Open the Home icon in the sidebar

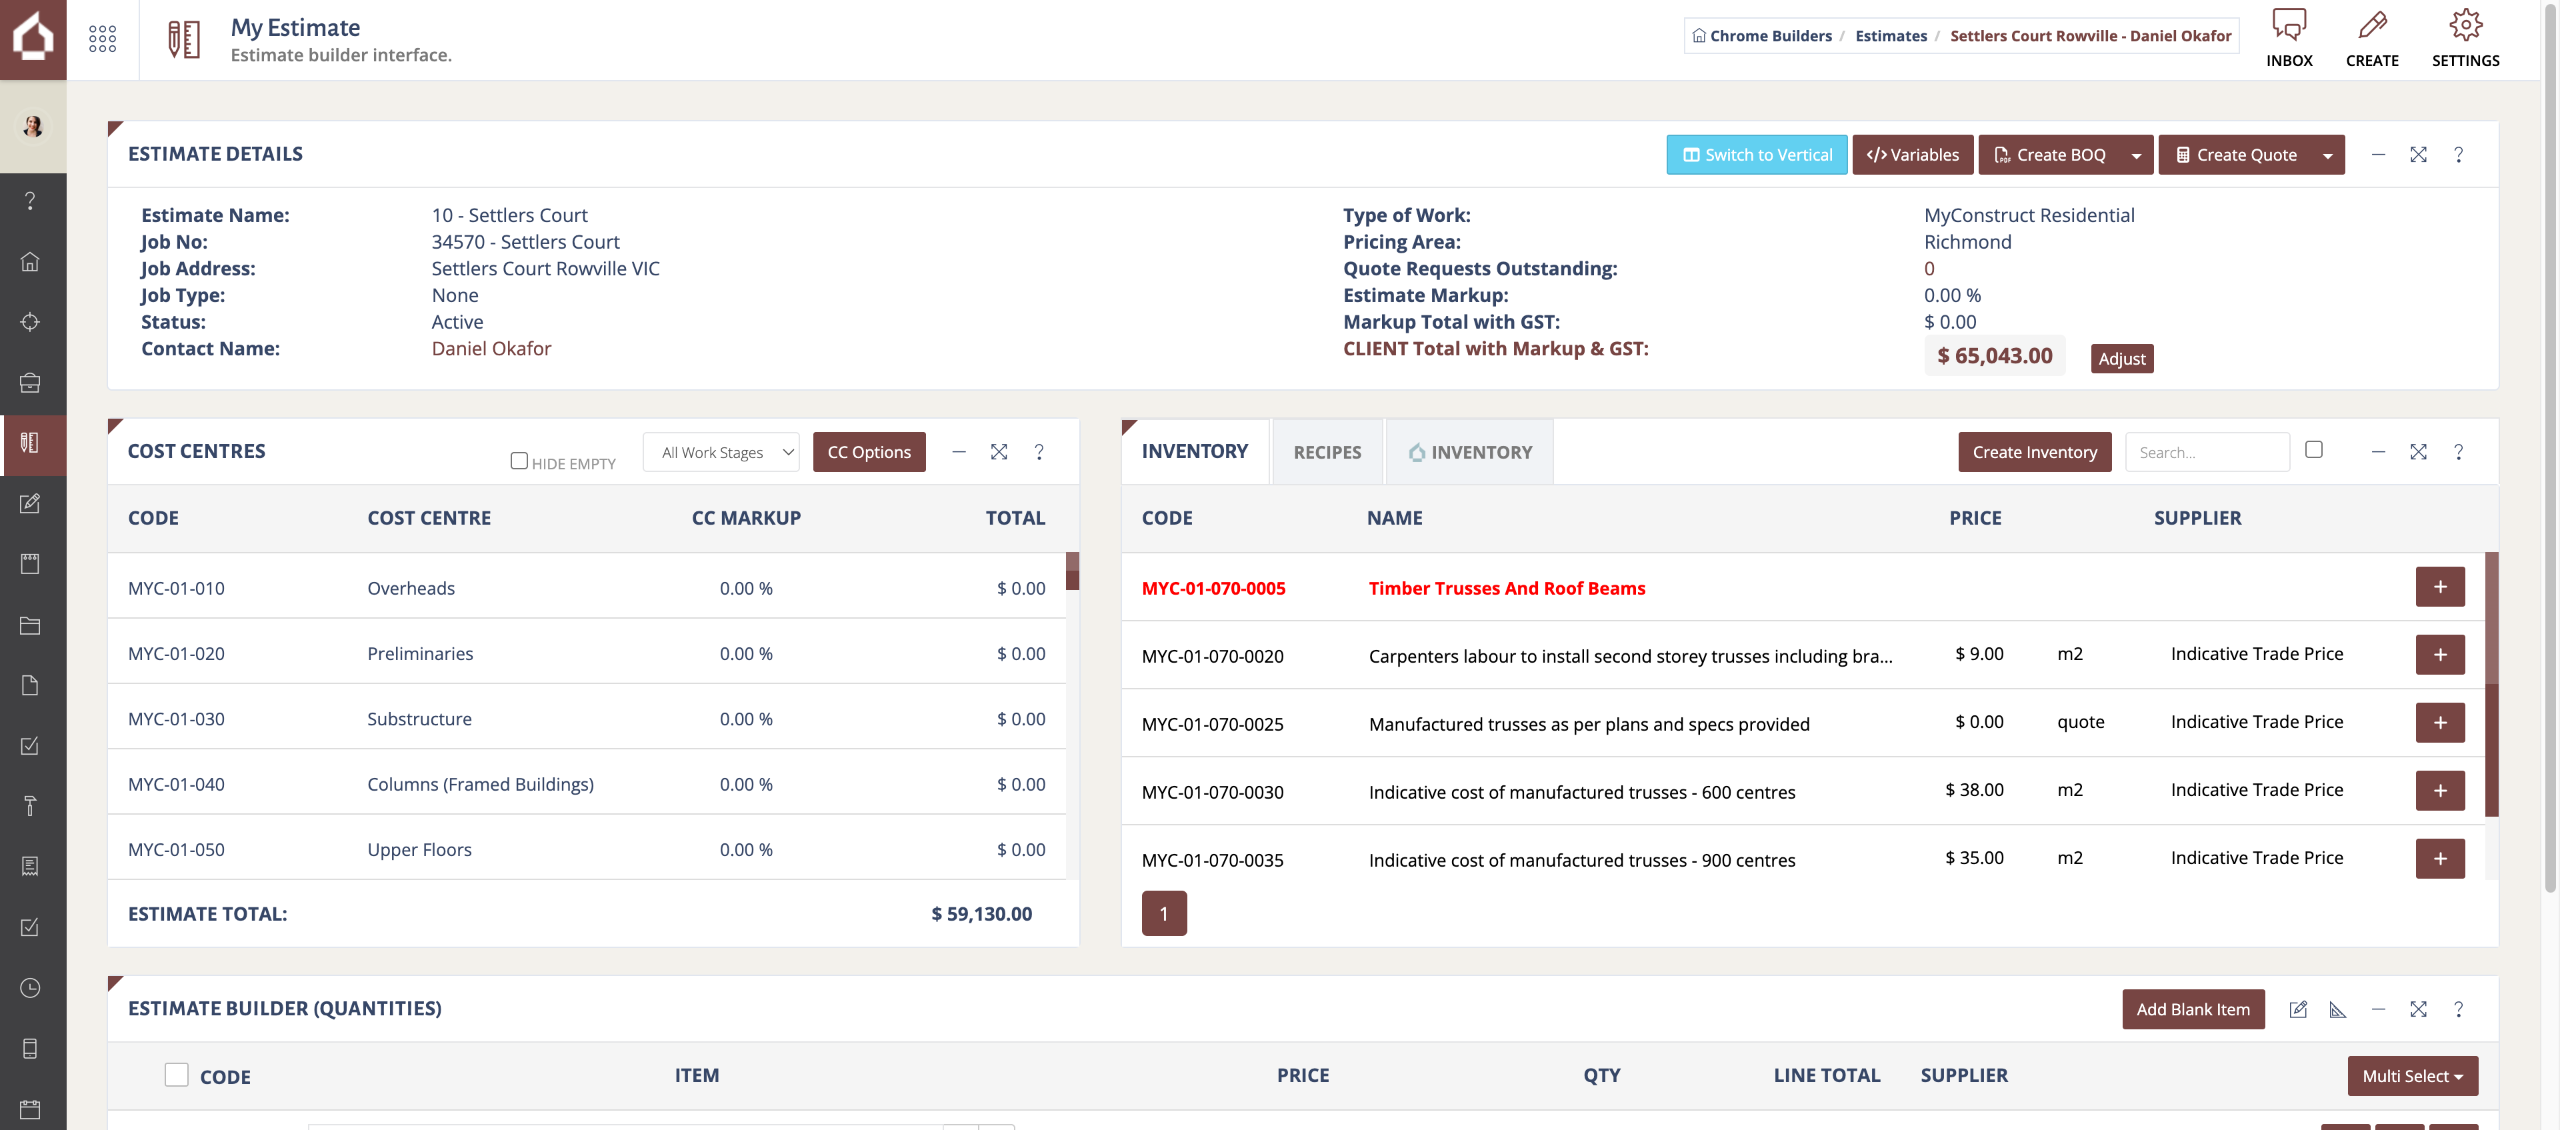tap(30, 262)
